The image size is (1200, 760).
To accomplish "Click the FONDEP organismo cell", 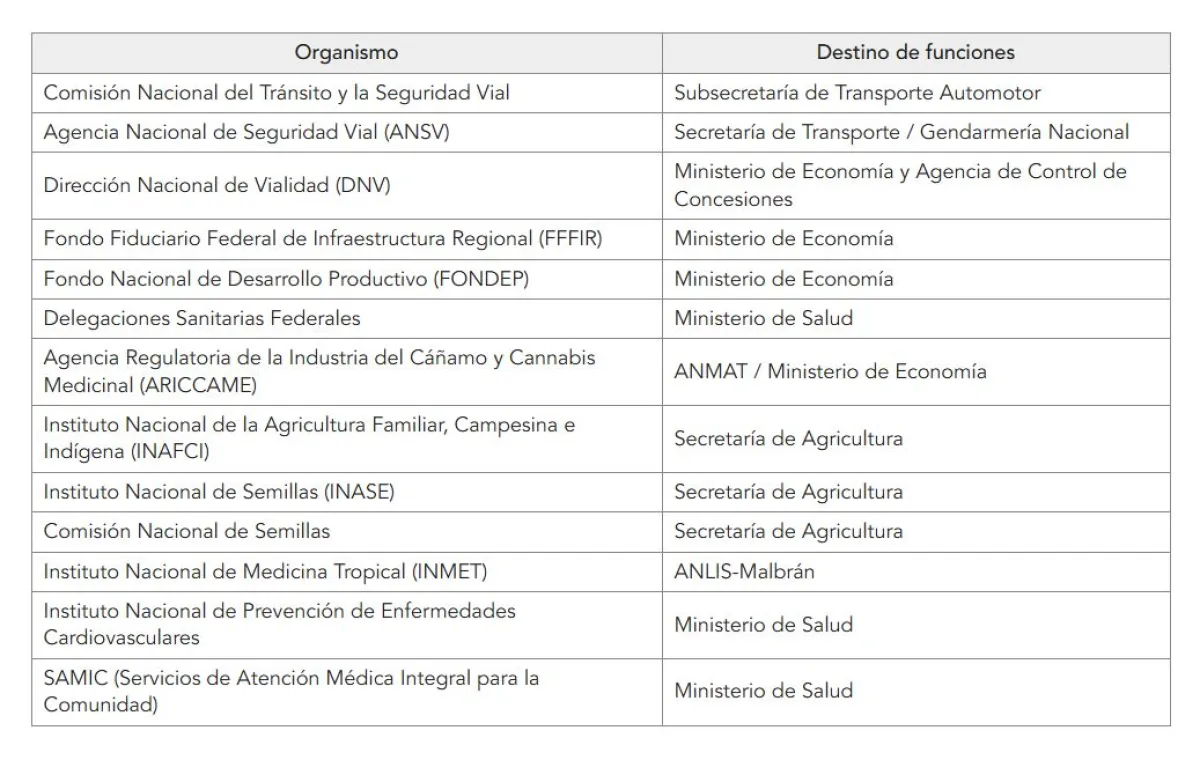I will (286, 279).
